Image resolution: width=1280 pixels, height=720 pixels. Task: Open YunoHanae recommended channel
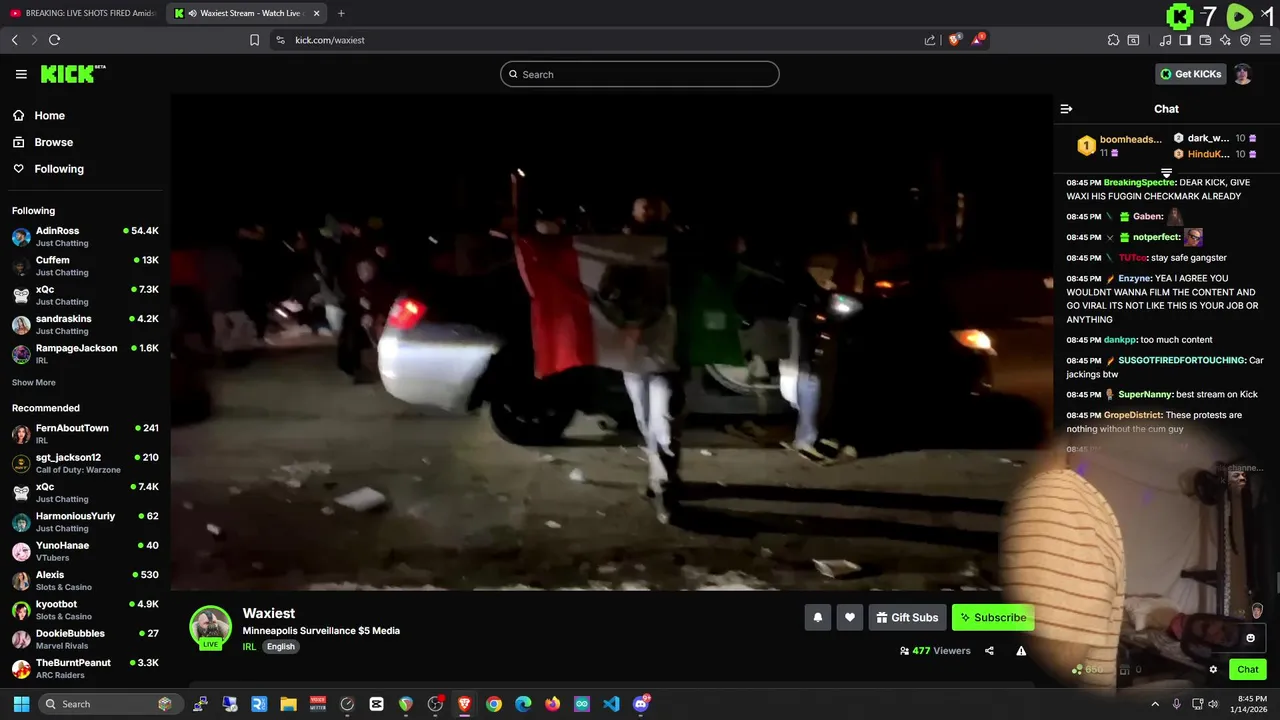(85, 551)
